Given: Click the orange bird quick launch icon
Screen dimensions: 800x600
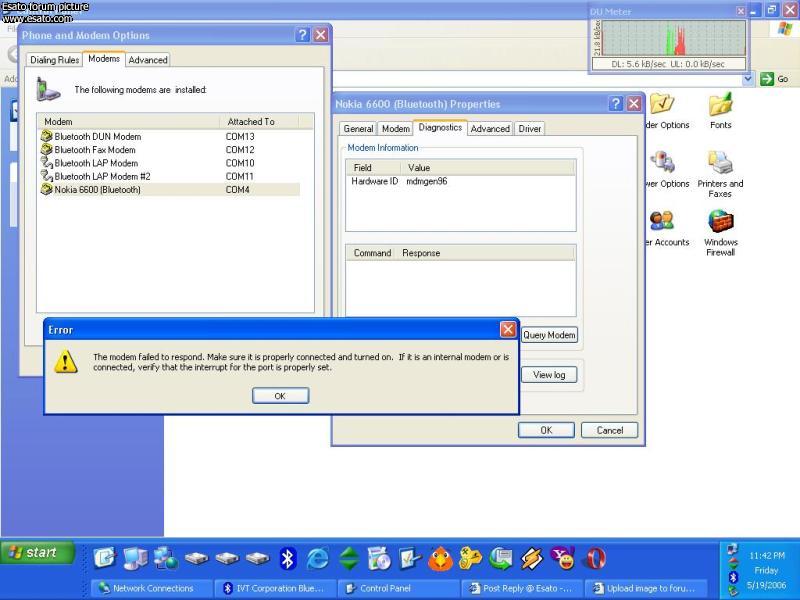Looking at the screenshot, I should tap(440, 558).
